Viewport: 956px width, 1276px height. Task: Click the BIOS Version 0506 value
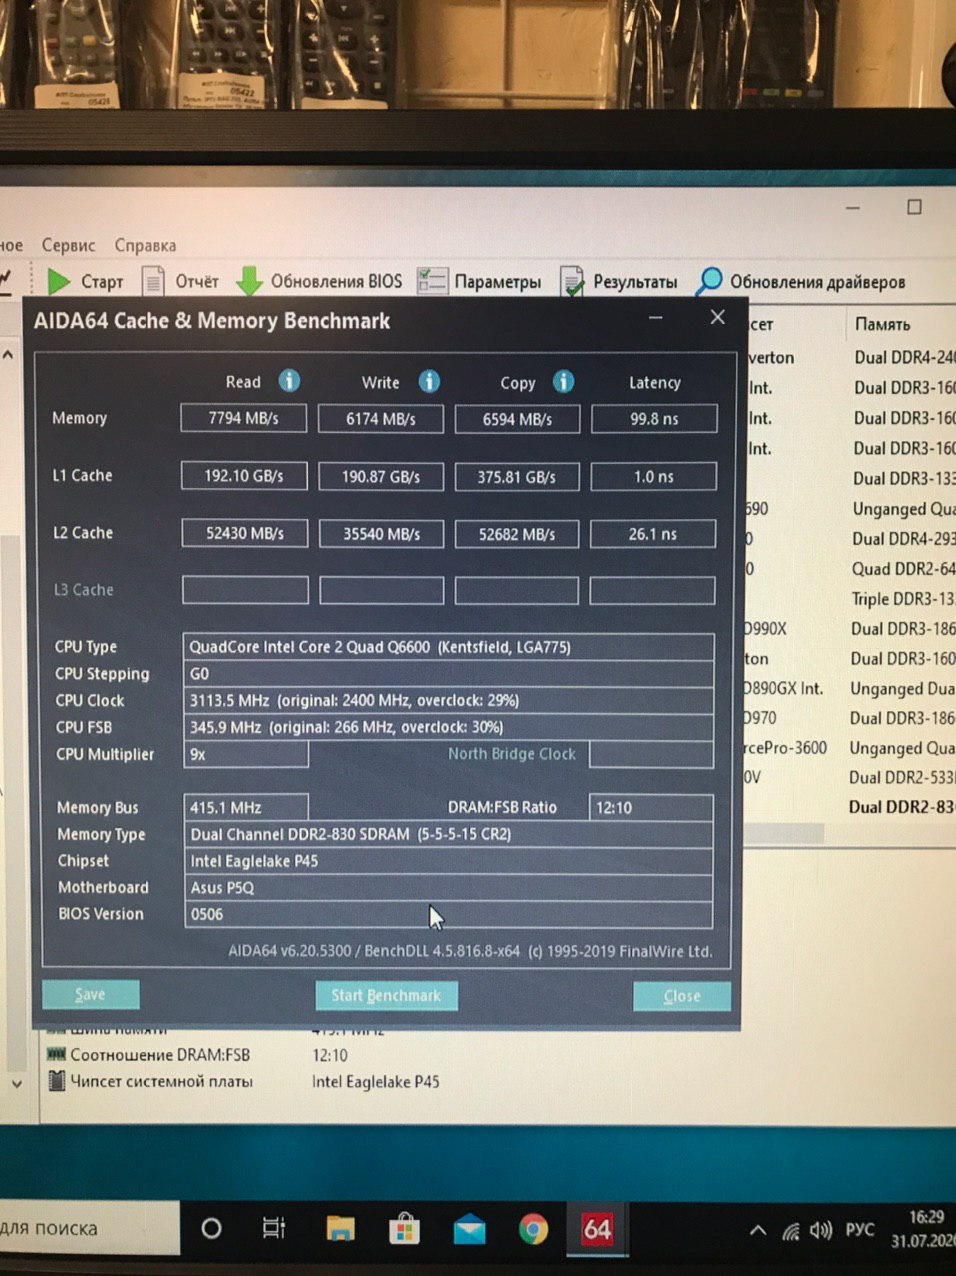click(449, 914)
